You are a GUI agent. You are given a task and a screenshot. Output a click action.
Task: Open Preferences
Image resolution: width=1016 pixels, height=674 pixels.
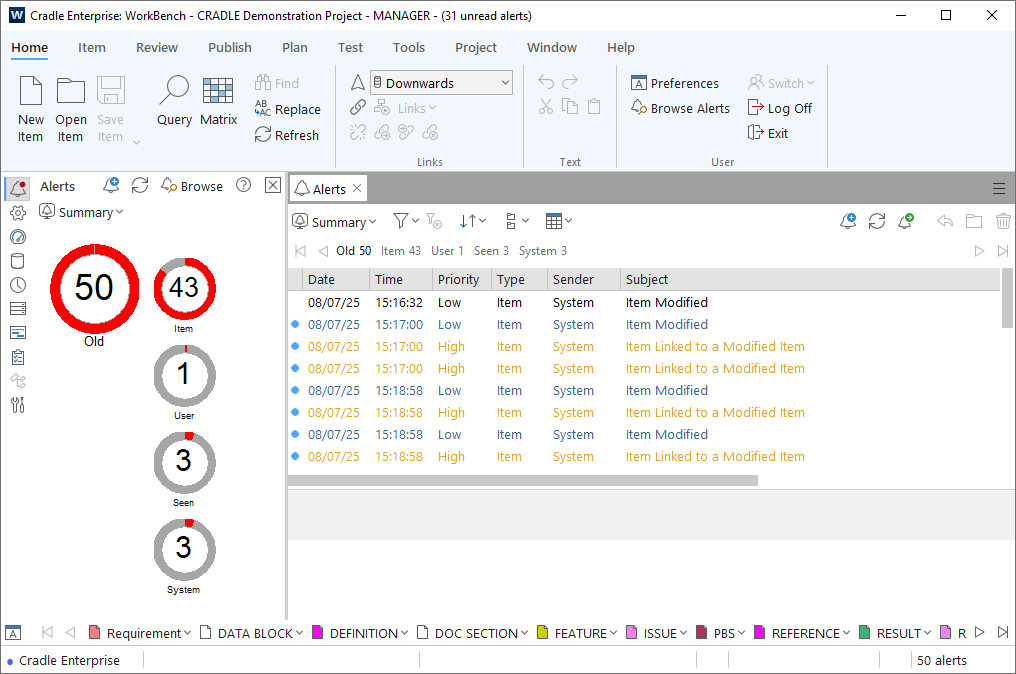(x=675, y=83)
